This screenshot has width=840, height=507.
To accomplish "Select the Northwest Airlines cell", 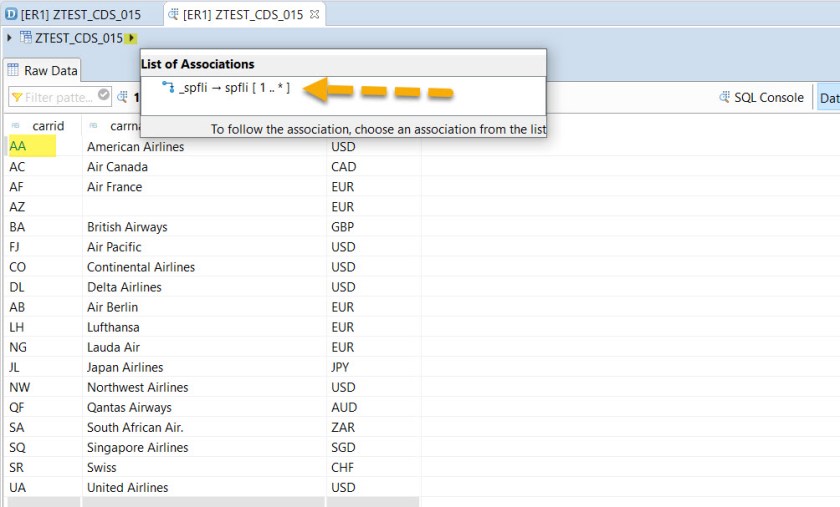I will 204,387.
